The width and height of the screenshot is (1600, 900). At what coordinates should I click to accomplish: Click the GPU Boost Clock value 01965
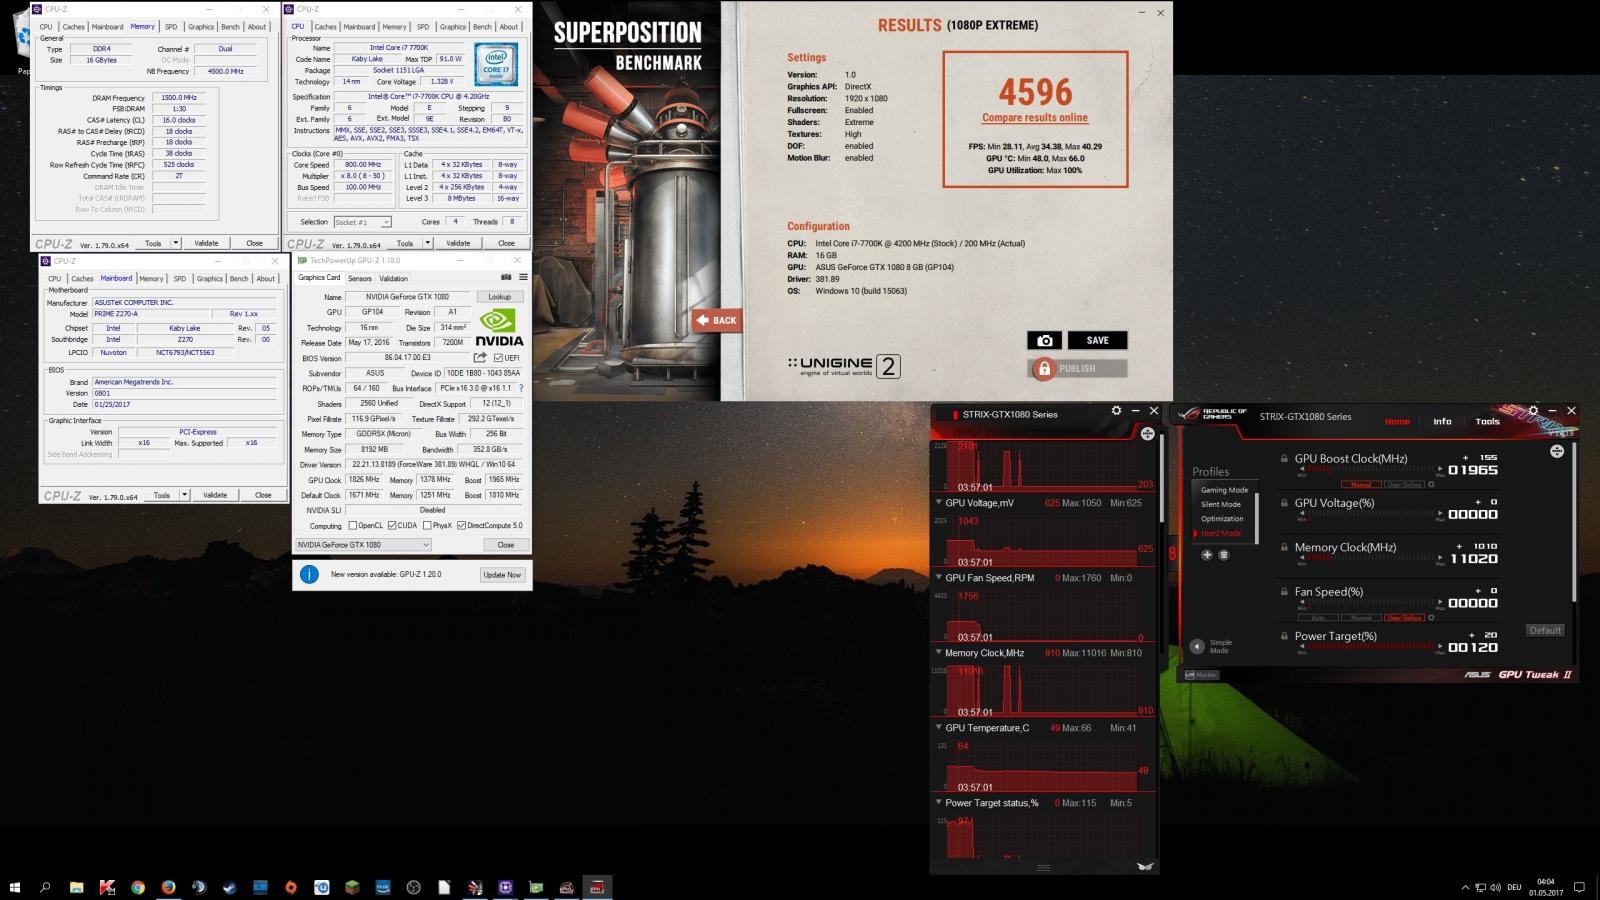tap(1473, 470)
